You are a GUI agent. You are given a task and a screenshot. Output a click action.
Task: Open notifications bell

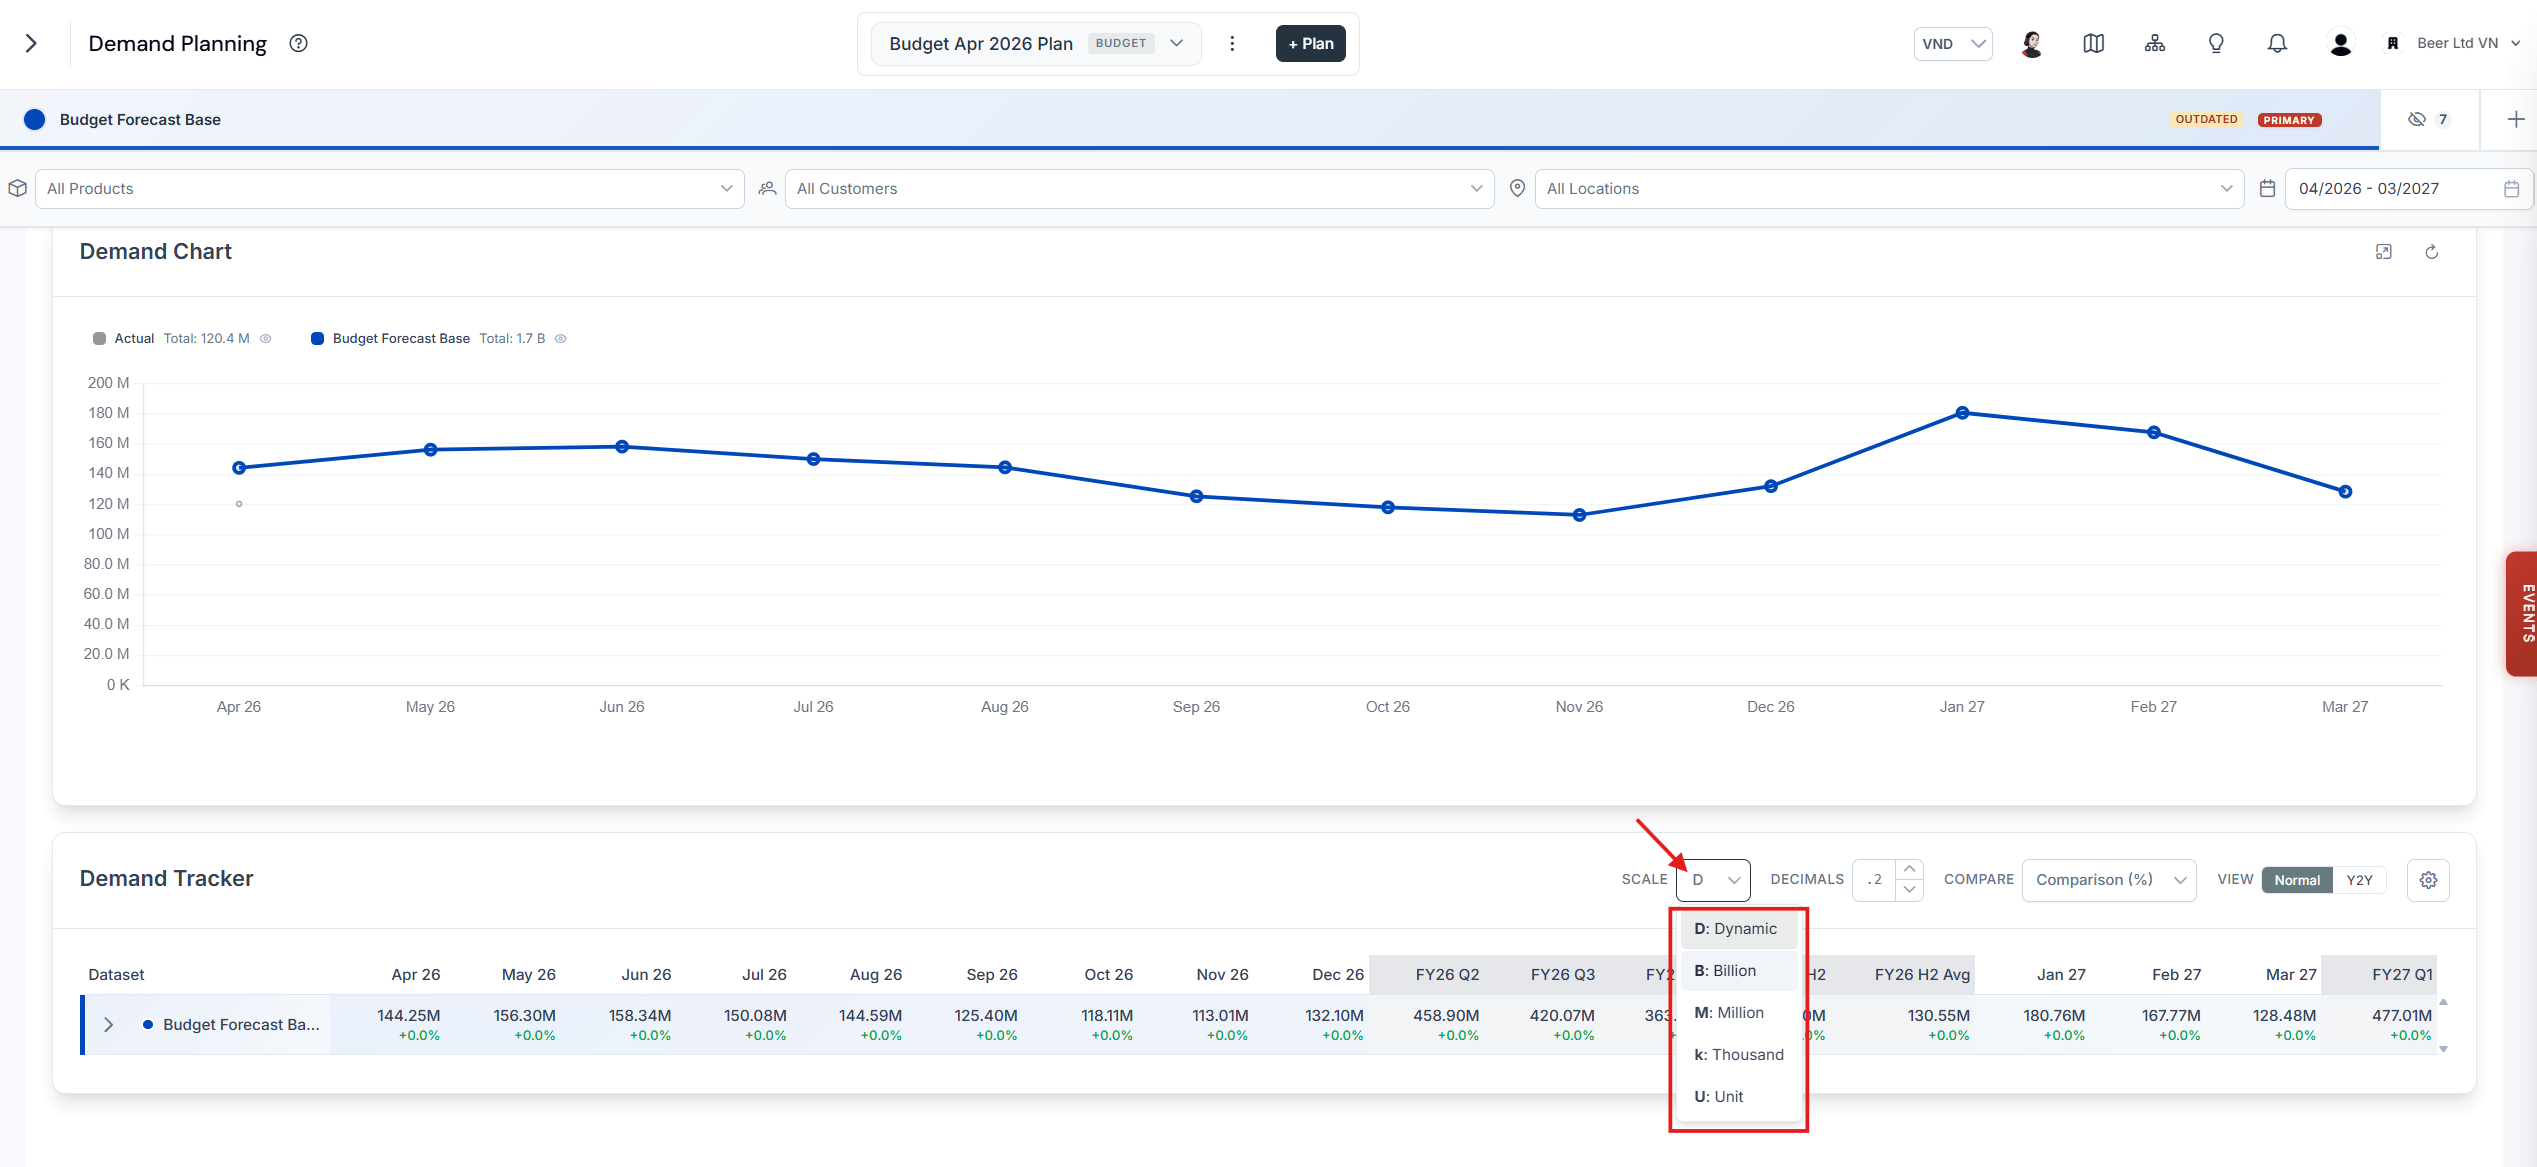(2277, 43)
